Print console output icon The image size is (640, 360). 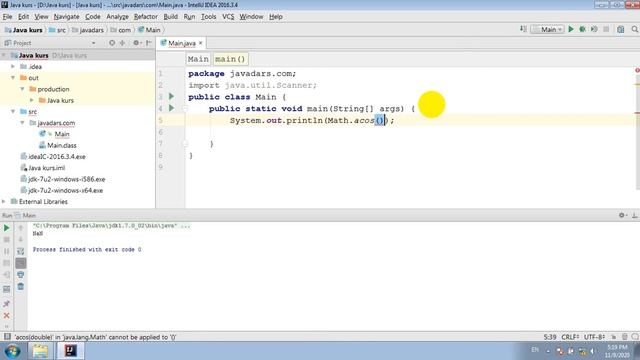point(20,275)
